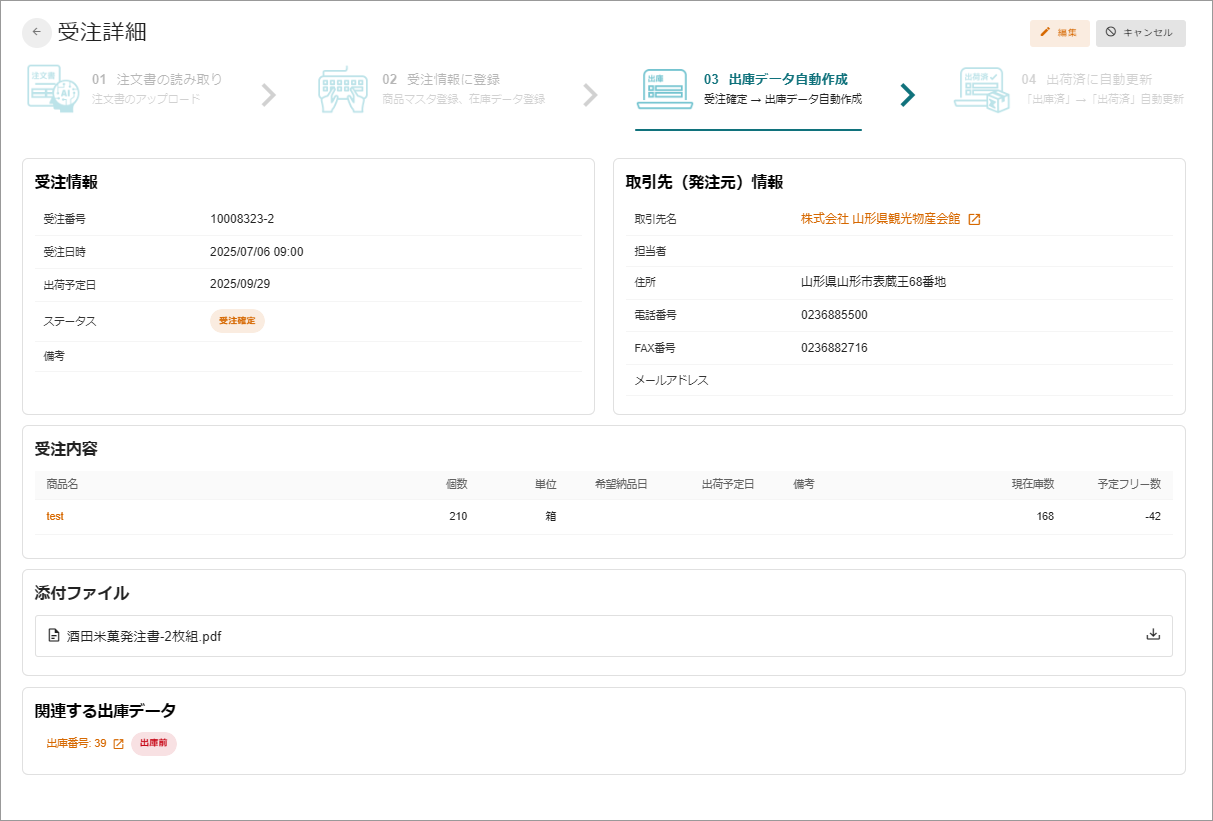Select step 04 出荷済に自動更新
The width and height of the screenshot is (1213, 821).
(x=1086, y=79)
